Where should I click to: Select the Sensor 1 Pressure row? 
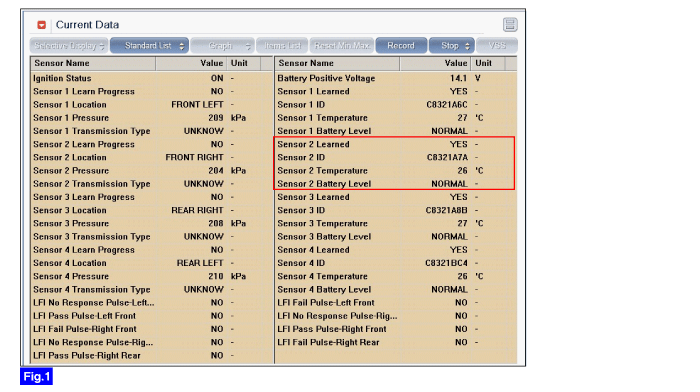tap(152, 118)
